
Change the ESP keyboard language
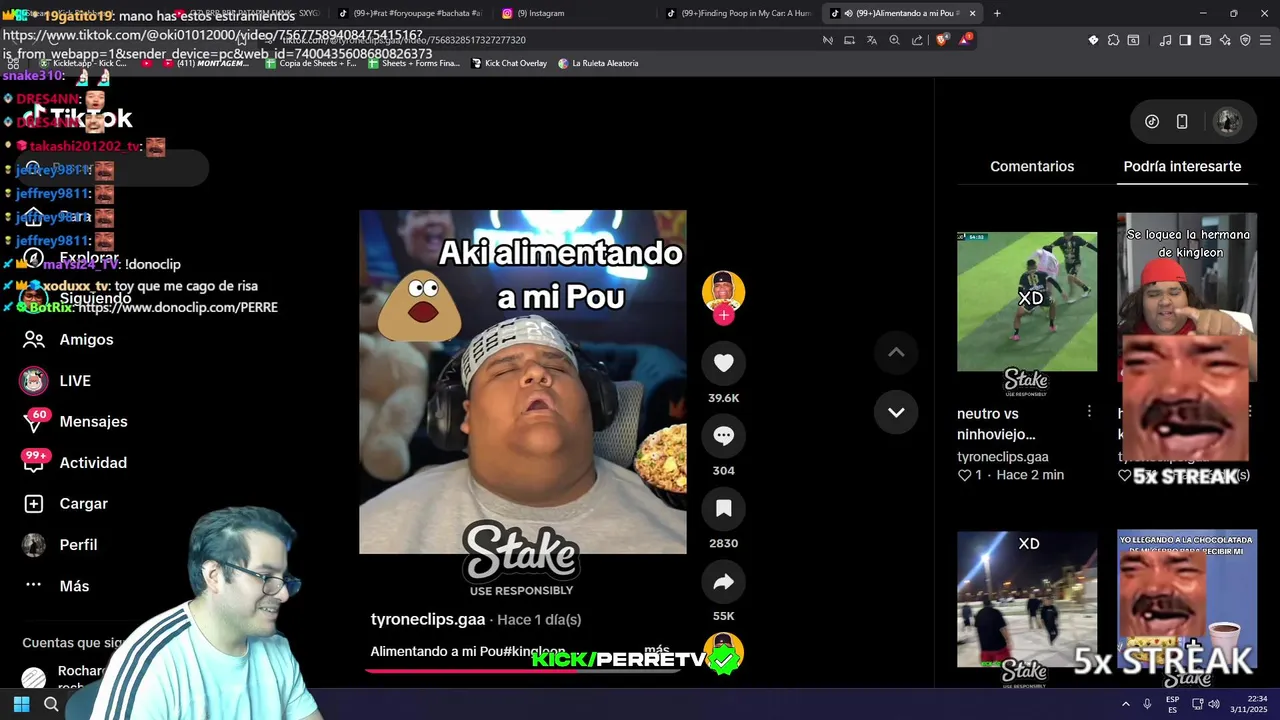(x=1172, y=704)
